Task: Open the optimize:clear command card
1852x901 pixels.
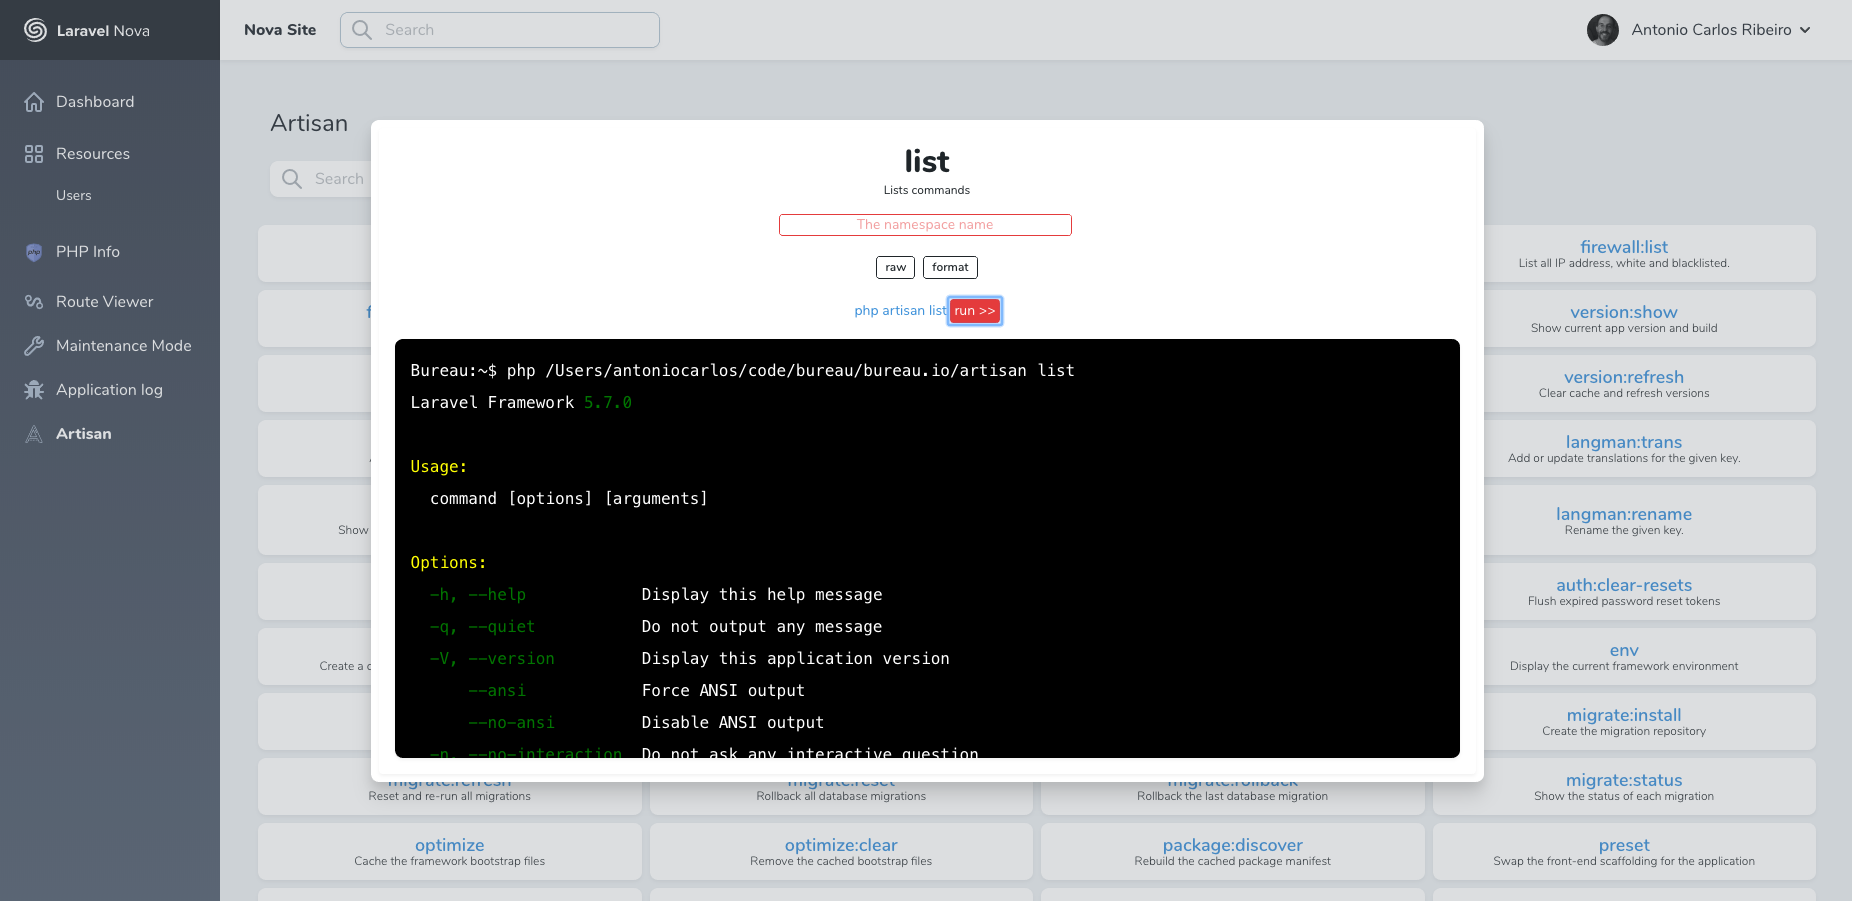Action: coord(841,851)
